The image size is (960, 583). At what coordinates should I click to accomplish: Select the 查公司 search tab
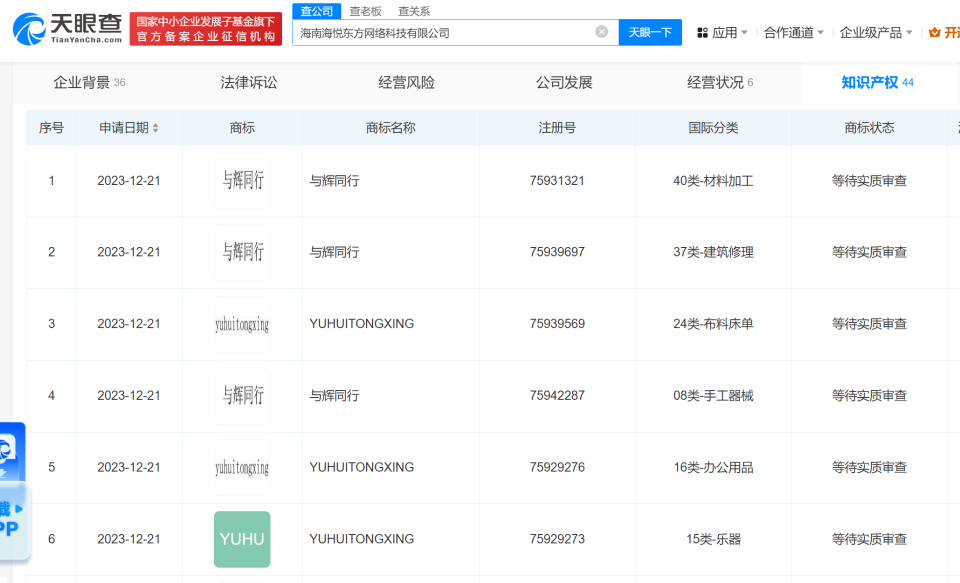(x=317, y=11)
